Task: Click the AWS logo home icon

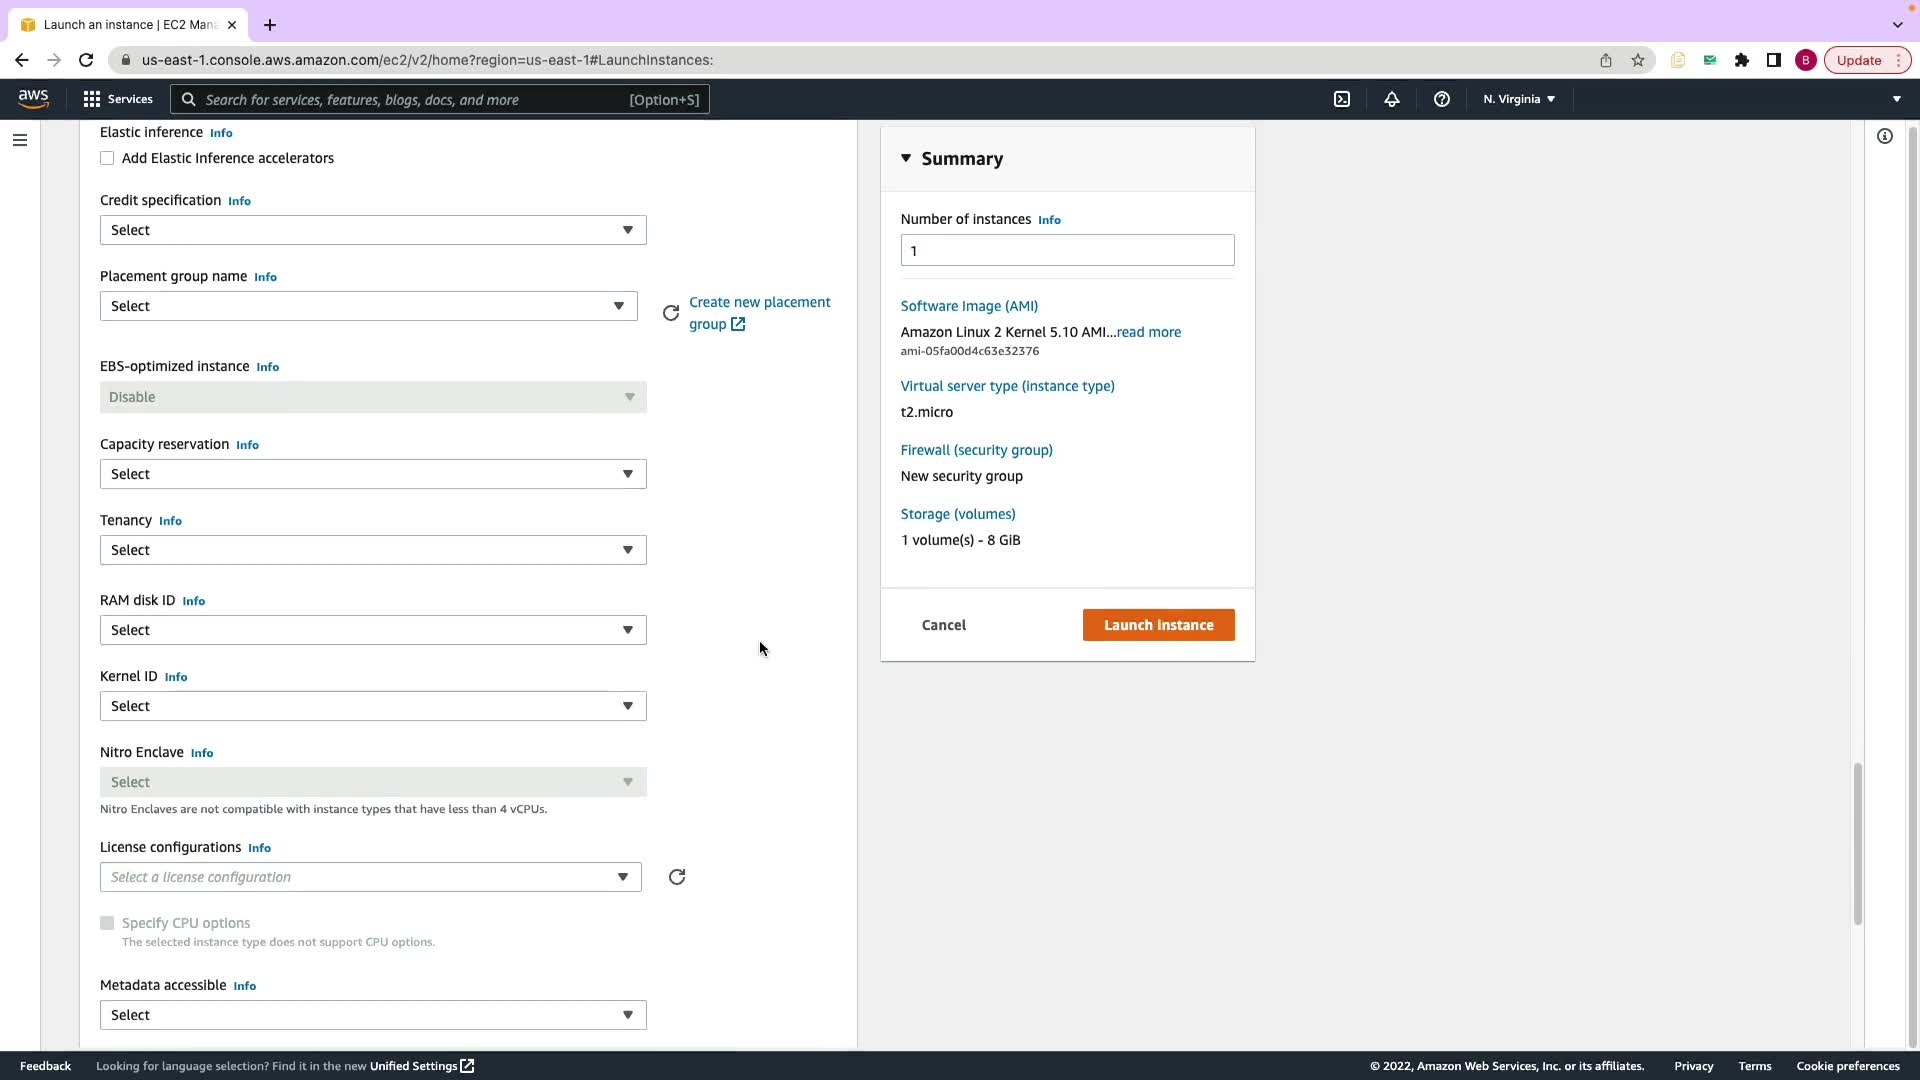Action: (x=33, y=98)
